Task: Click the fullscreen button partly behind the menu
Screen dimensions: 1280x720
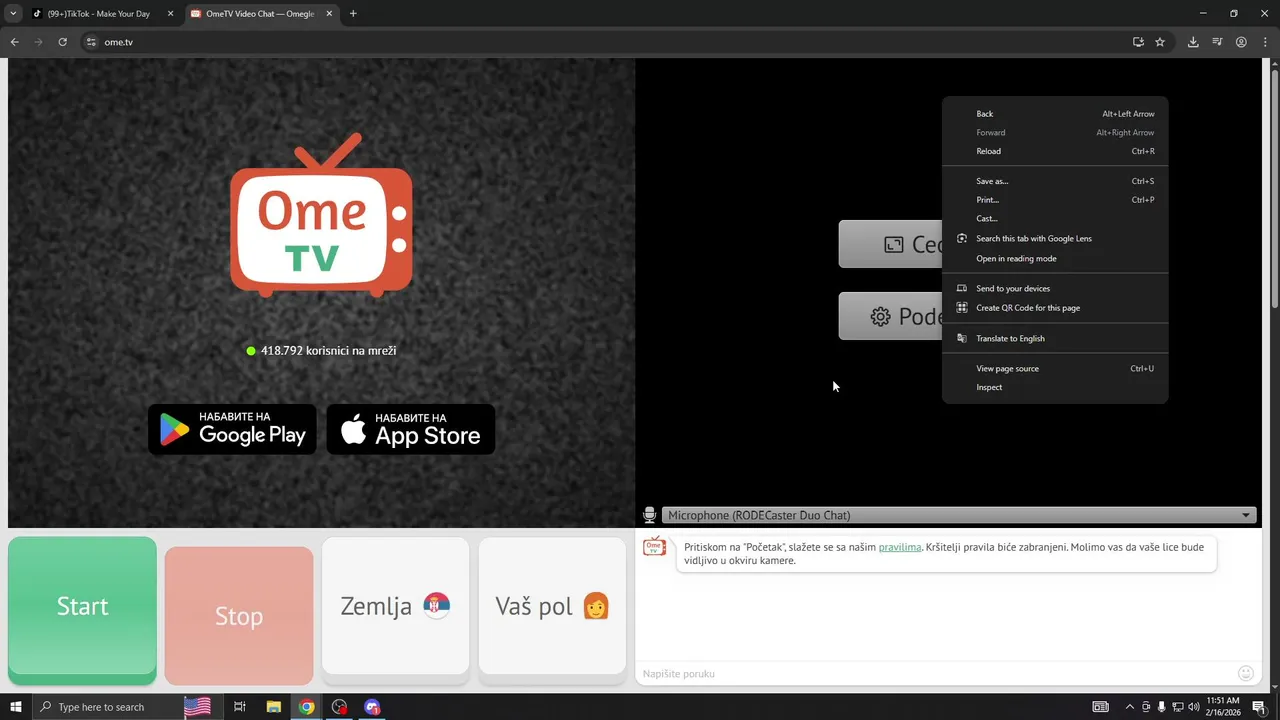Action: click(890, 244)
